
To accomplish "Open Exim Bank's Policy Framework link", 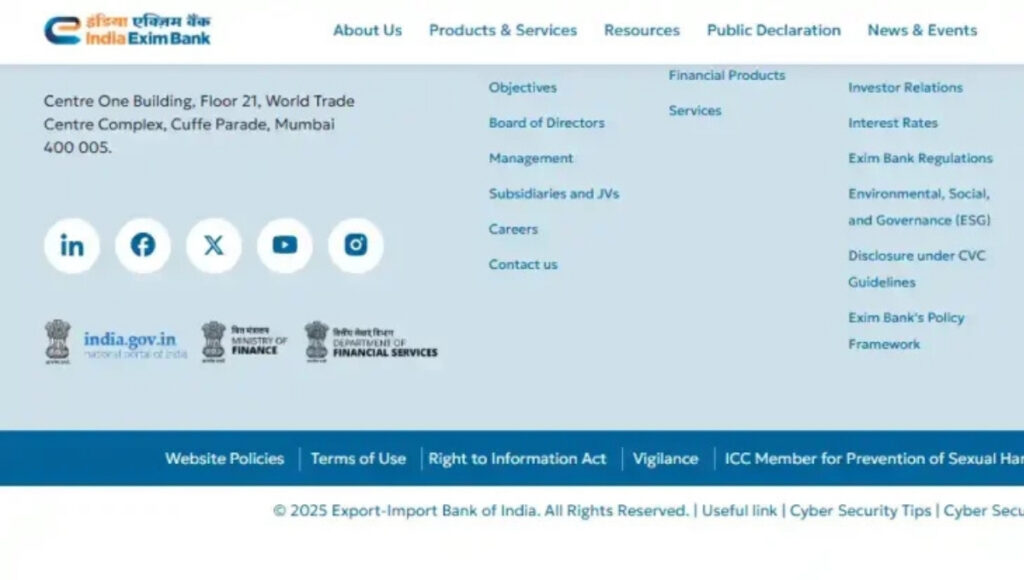I will tap(906, 331).
